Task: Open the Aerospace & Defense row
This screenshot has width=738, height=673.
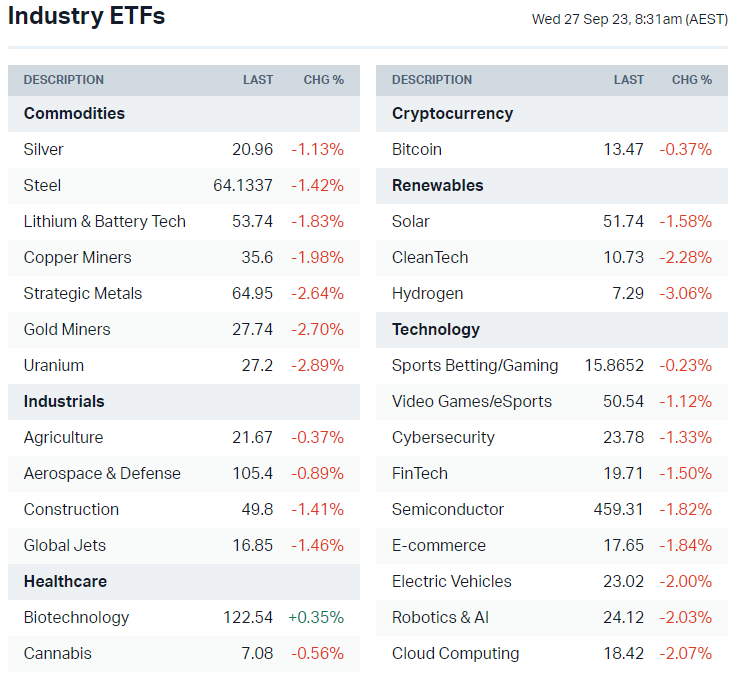Action: coord(102,474)
